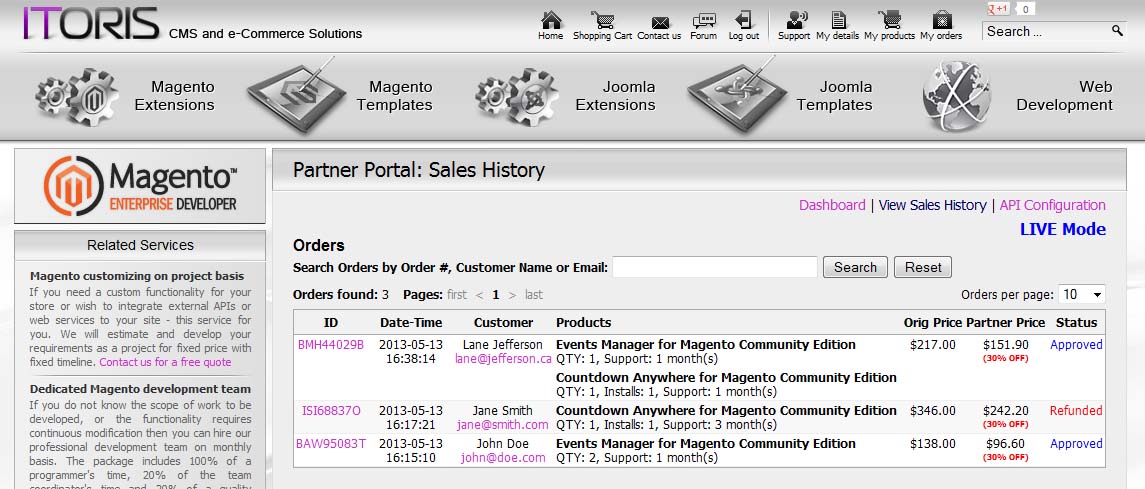Click Approved status for John Doe order
This screenshot has height=489, width=1145.
tap(1076, 444)
